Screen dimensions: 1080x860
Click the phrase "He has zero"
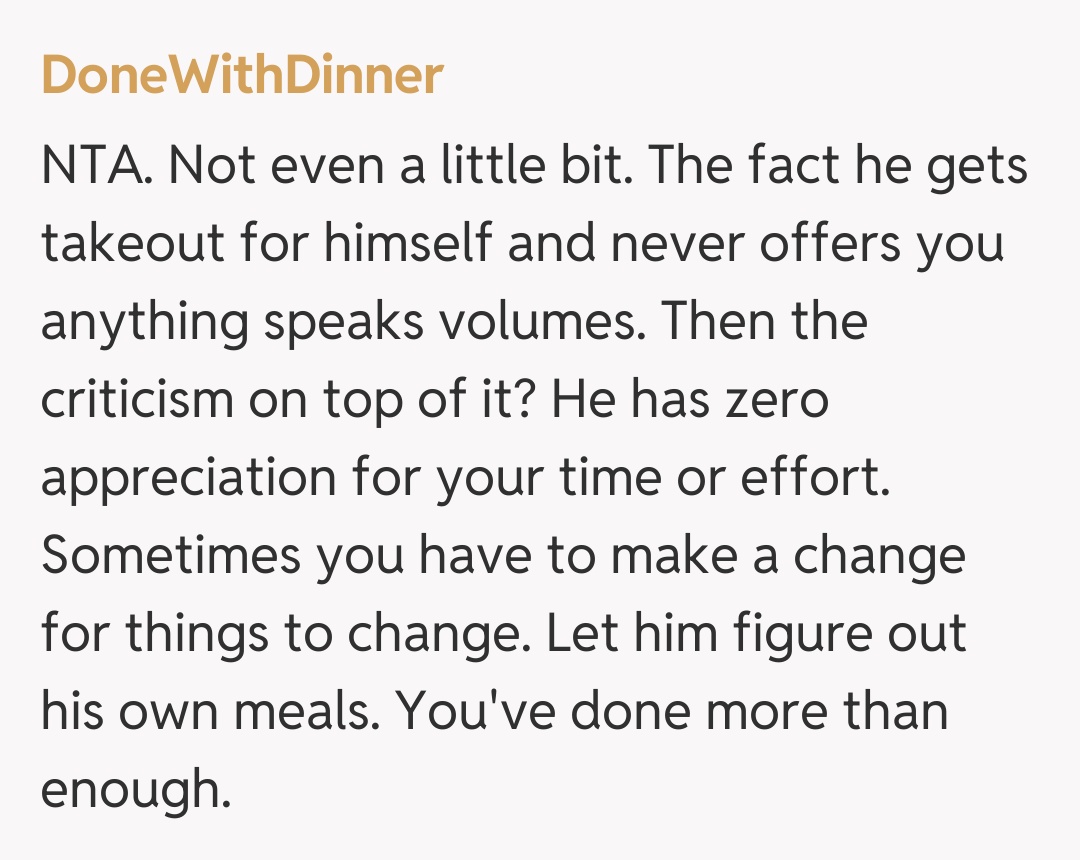[x=691, y=400]
